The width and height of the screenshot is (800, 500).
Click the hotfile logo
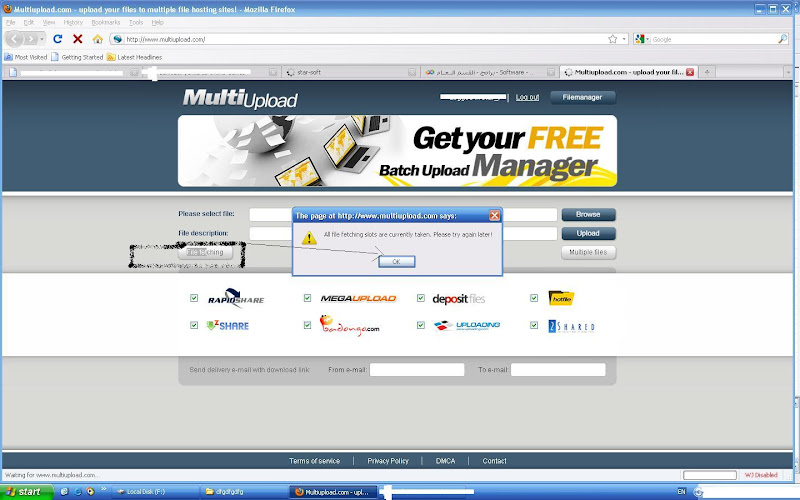pos(561,298)
